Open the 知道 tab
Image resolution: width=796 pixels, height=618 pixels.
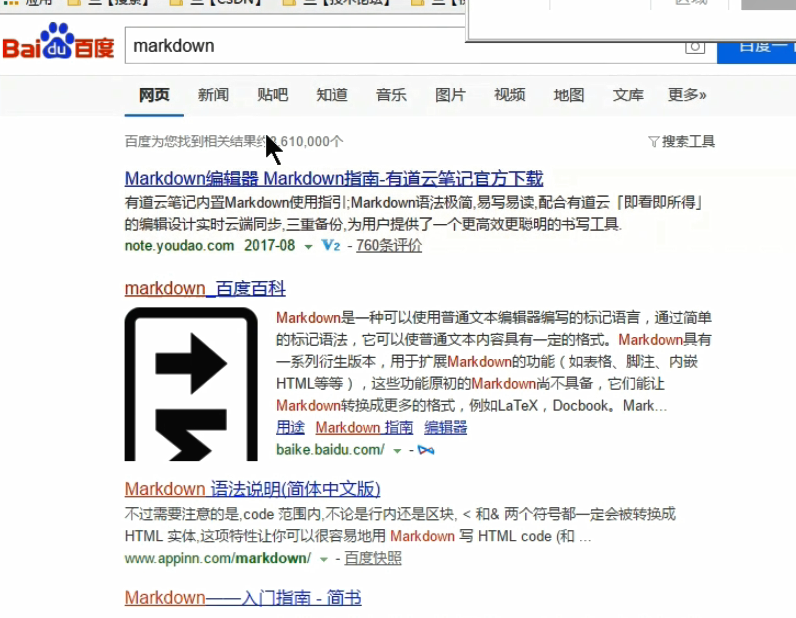tap(332, 95)
